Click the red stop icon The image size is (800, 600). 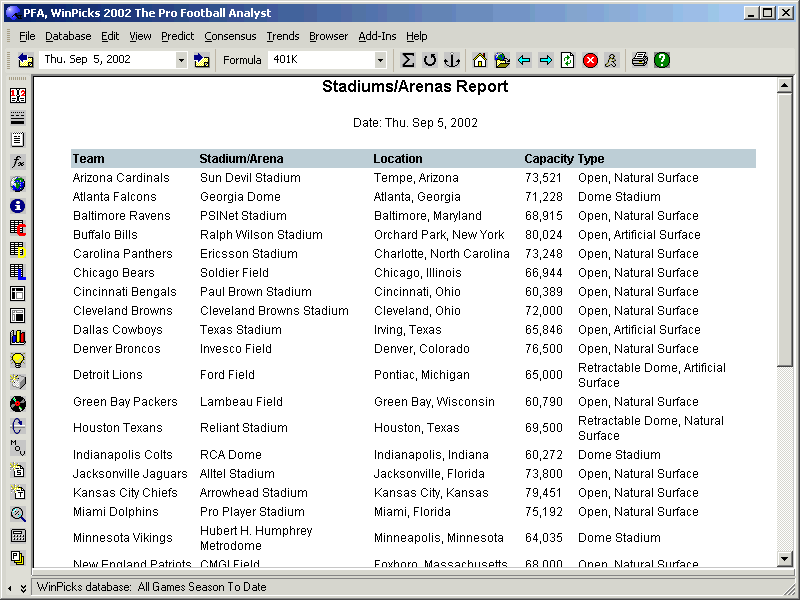[x=590, y=60]
